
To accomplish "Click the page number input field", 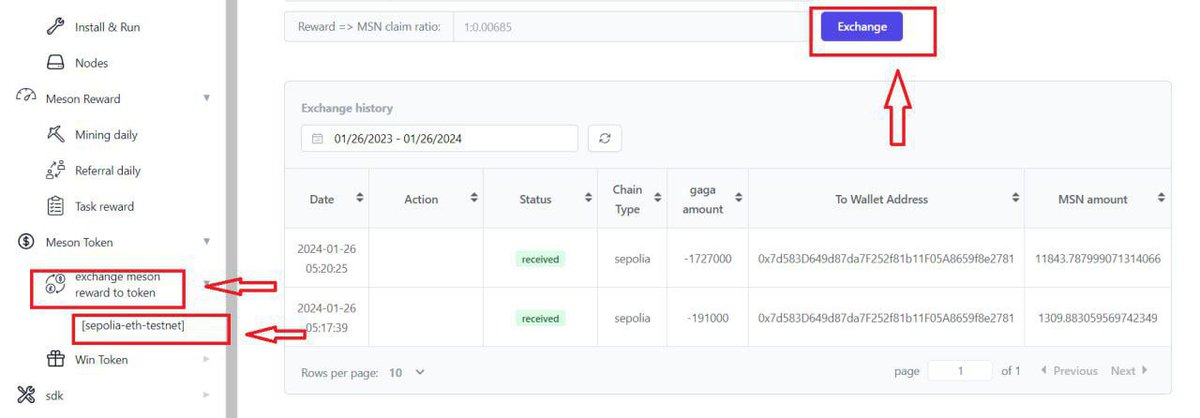I will 960,371.
